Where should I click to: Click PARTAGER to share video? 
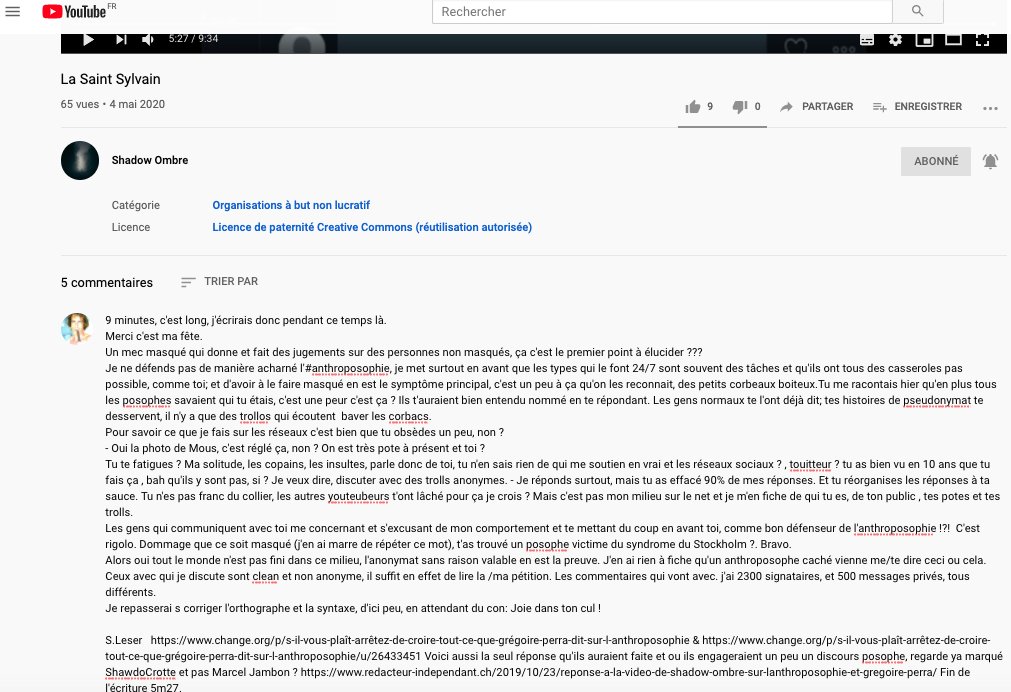click(816, 106)
